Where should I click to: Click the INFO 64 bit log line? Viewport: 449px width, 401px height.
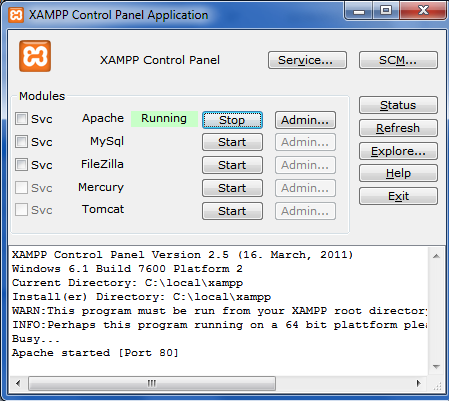220,325
